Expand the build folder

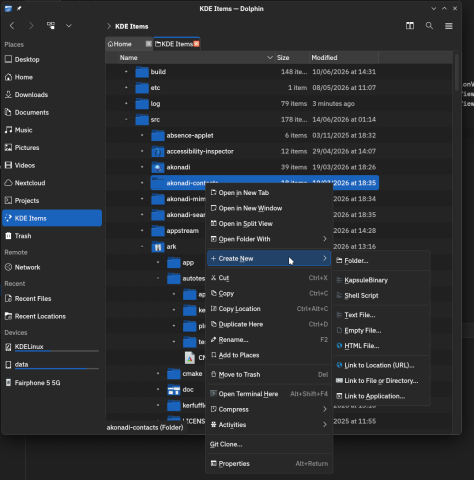pyautogui.click(x=126, y=72)
